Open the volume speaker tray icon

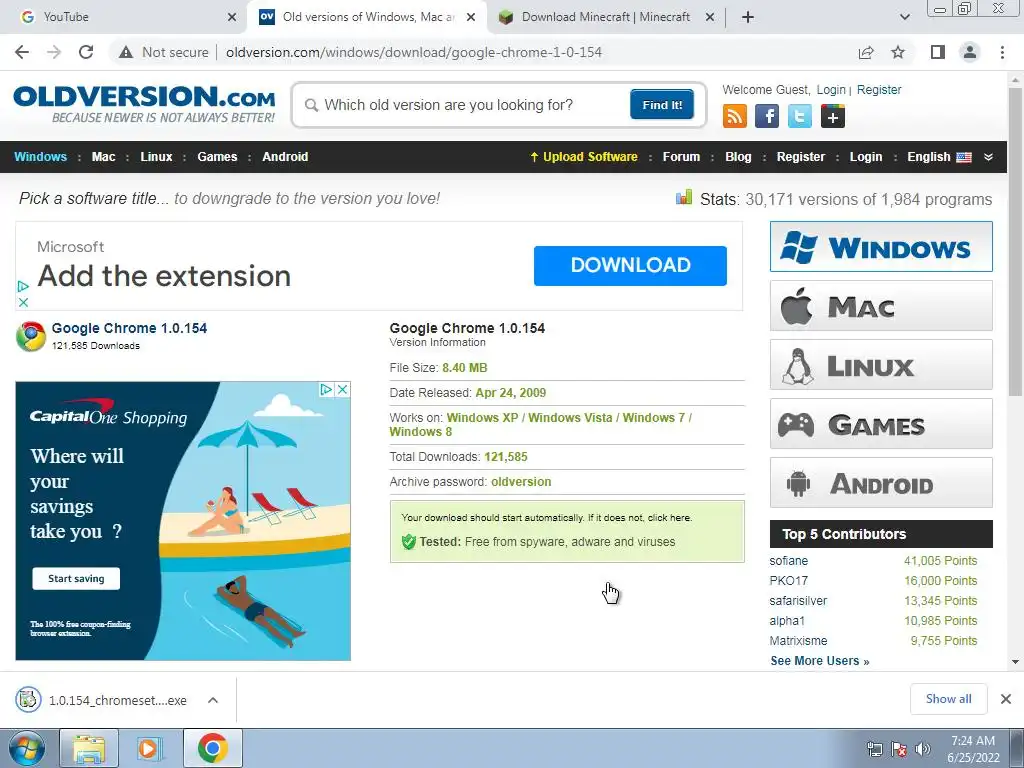pyautogui.click(x=923, y=749)
